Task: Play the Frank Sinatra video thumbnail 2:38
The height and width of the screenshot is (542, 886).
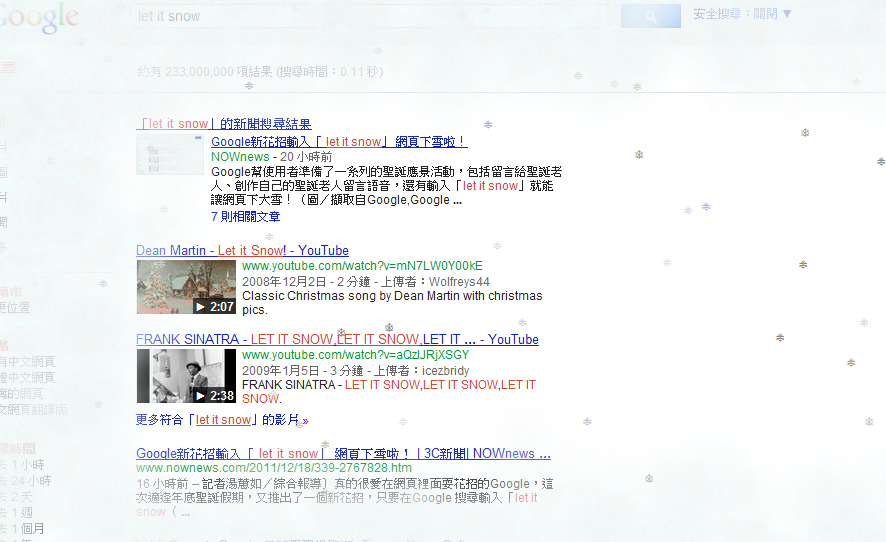Action: coord(186,376)
